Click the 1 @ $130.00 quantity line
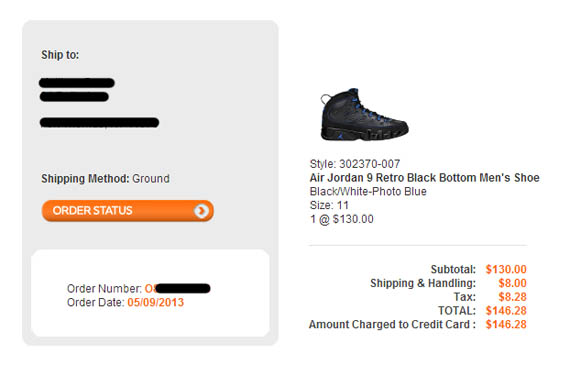Viewport: 570px width, 365px height. [x=341, y=219]
